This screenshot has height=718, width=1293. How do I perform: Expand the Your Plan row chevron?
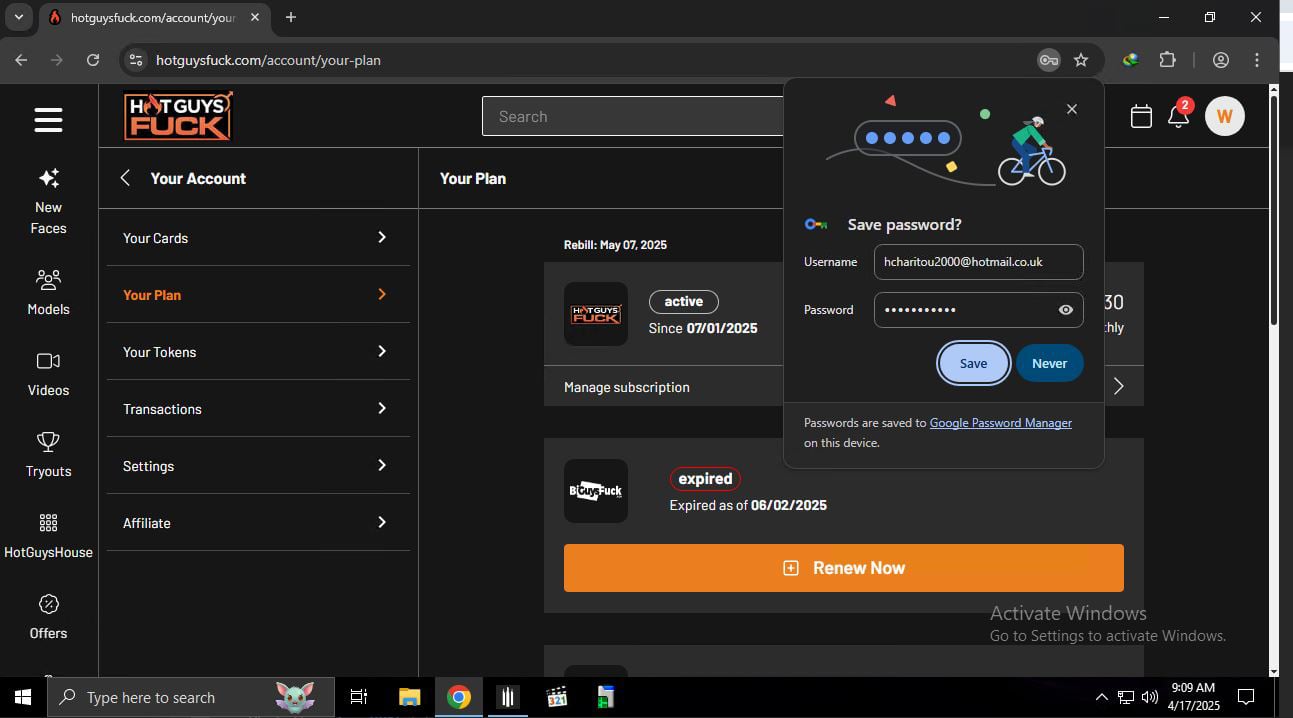coord(382,294)
